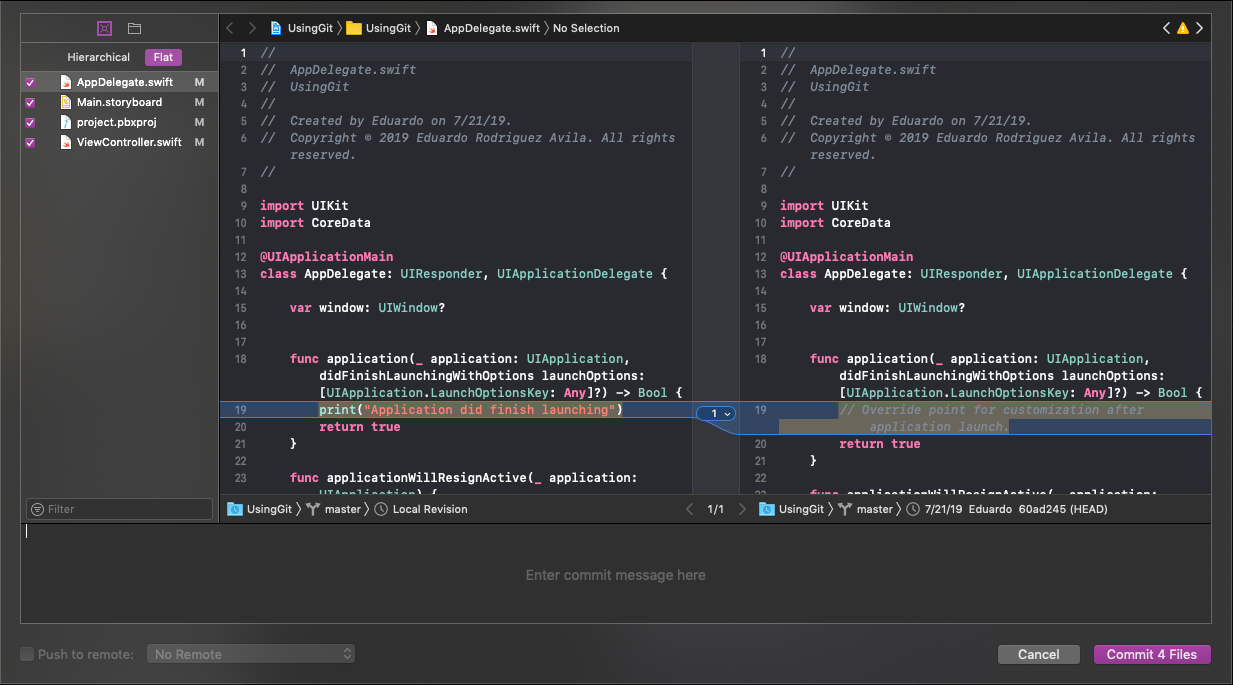
Task: Click the yellow warning triangle icon
Action: (1183, 28)
